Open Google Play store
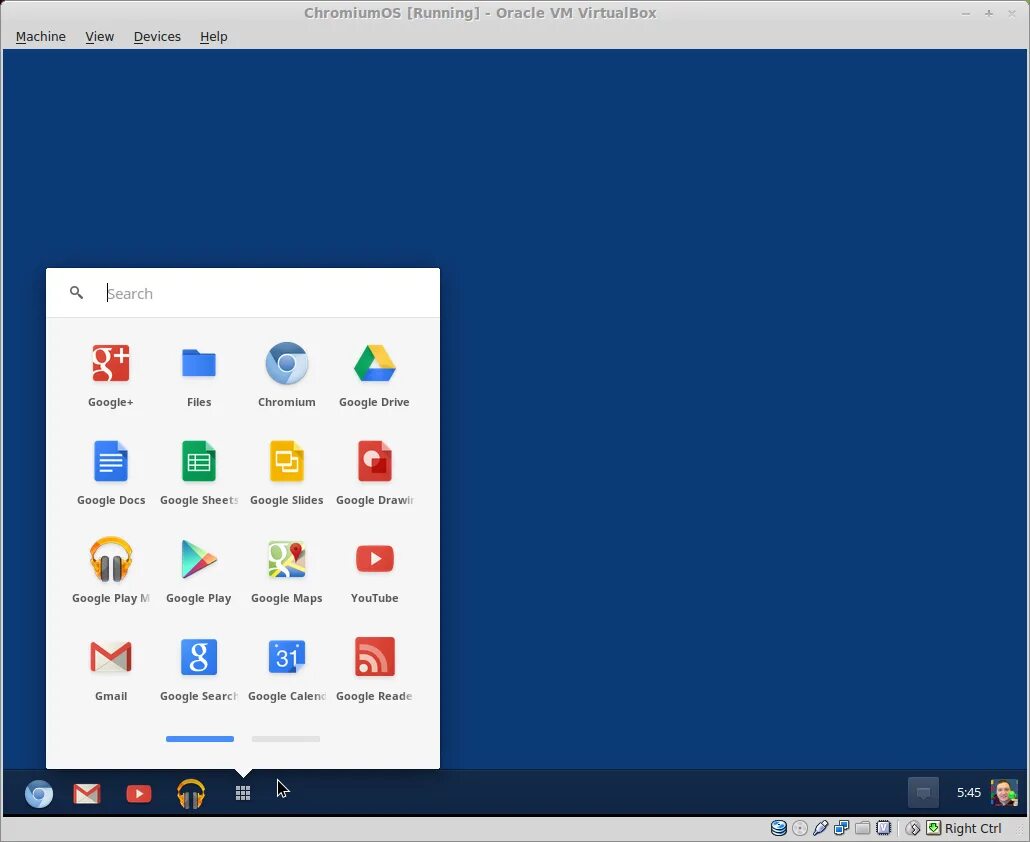Viewport: 1030px width, 842px height. [x=198, y=560]
